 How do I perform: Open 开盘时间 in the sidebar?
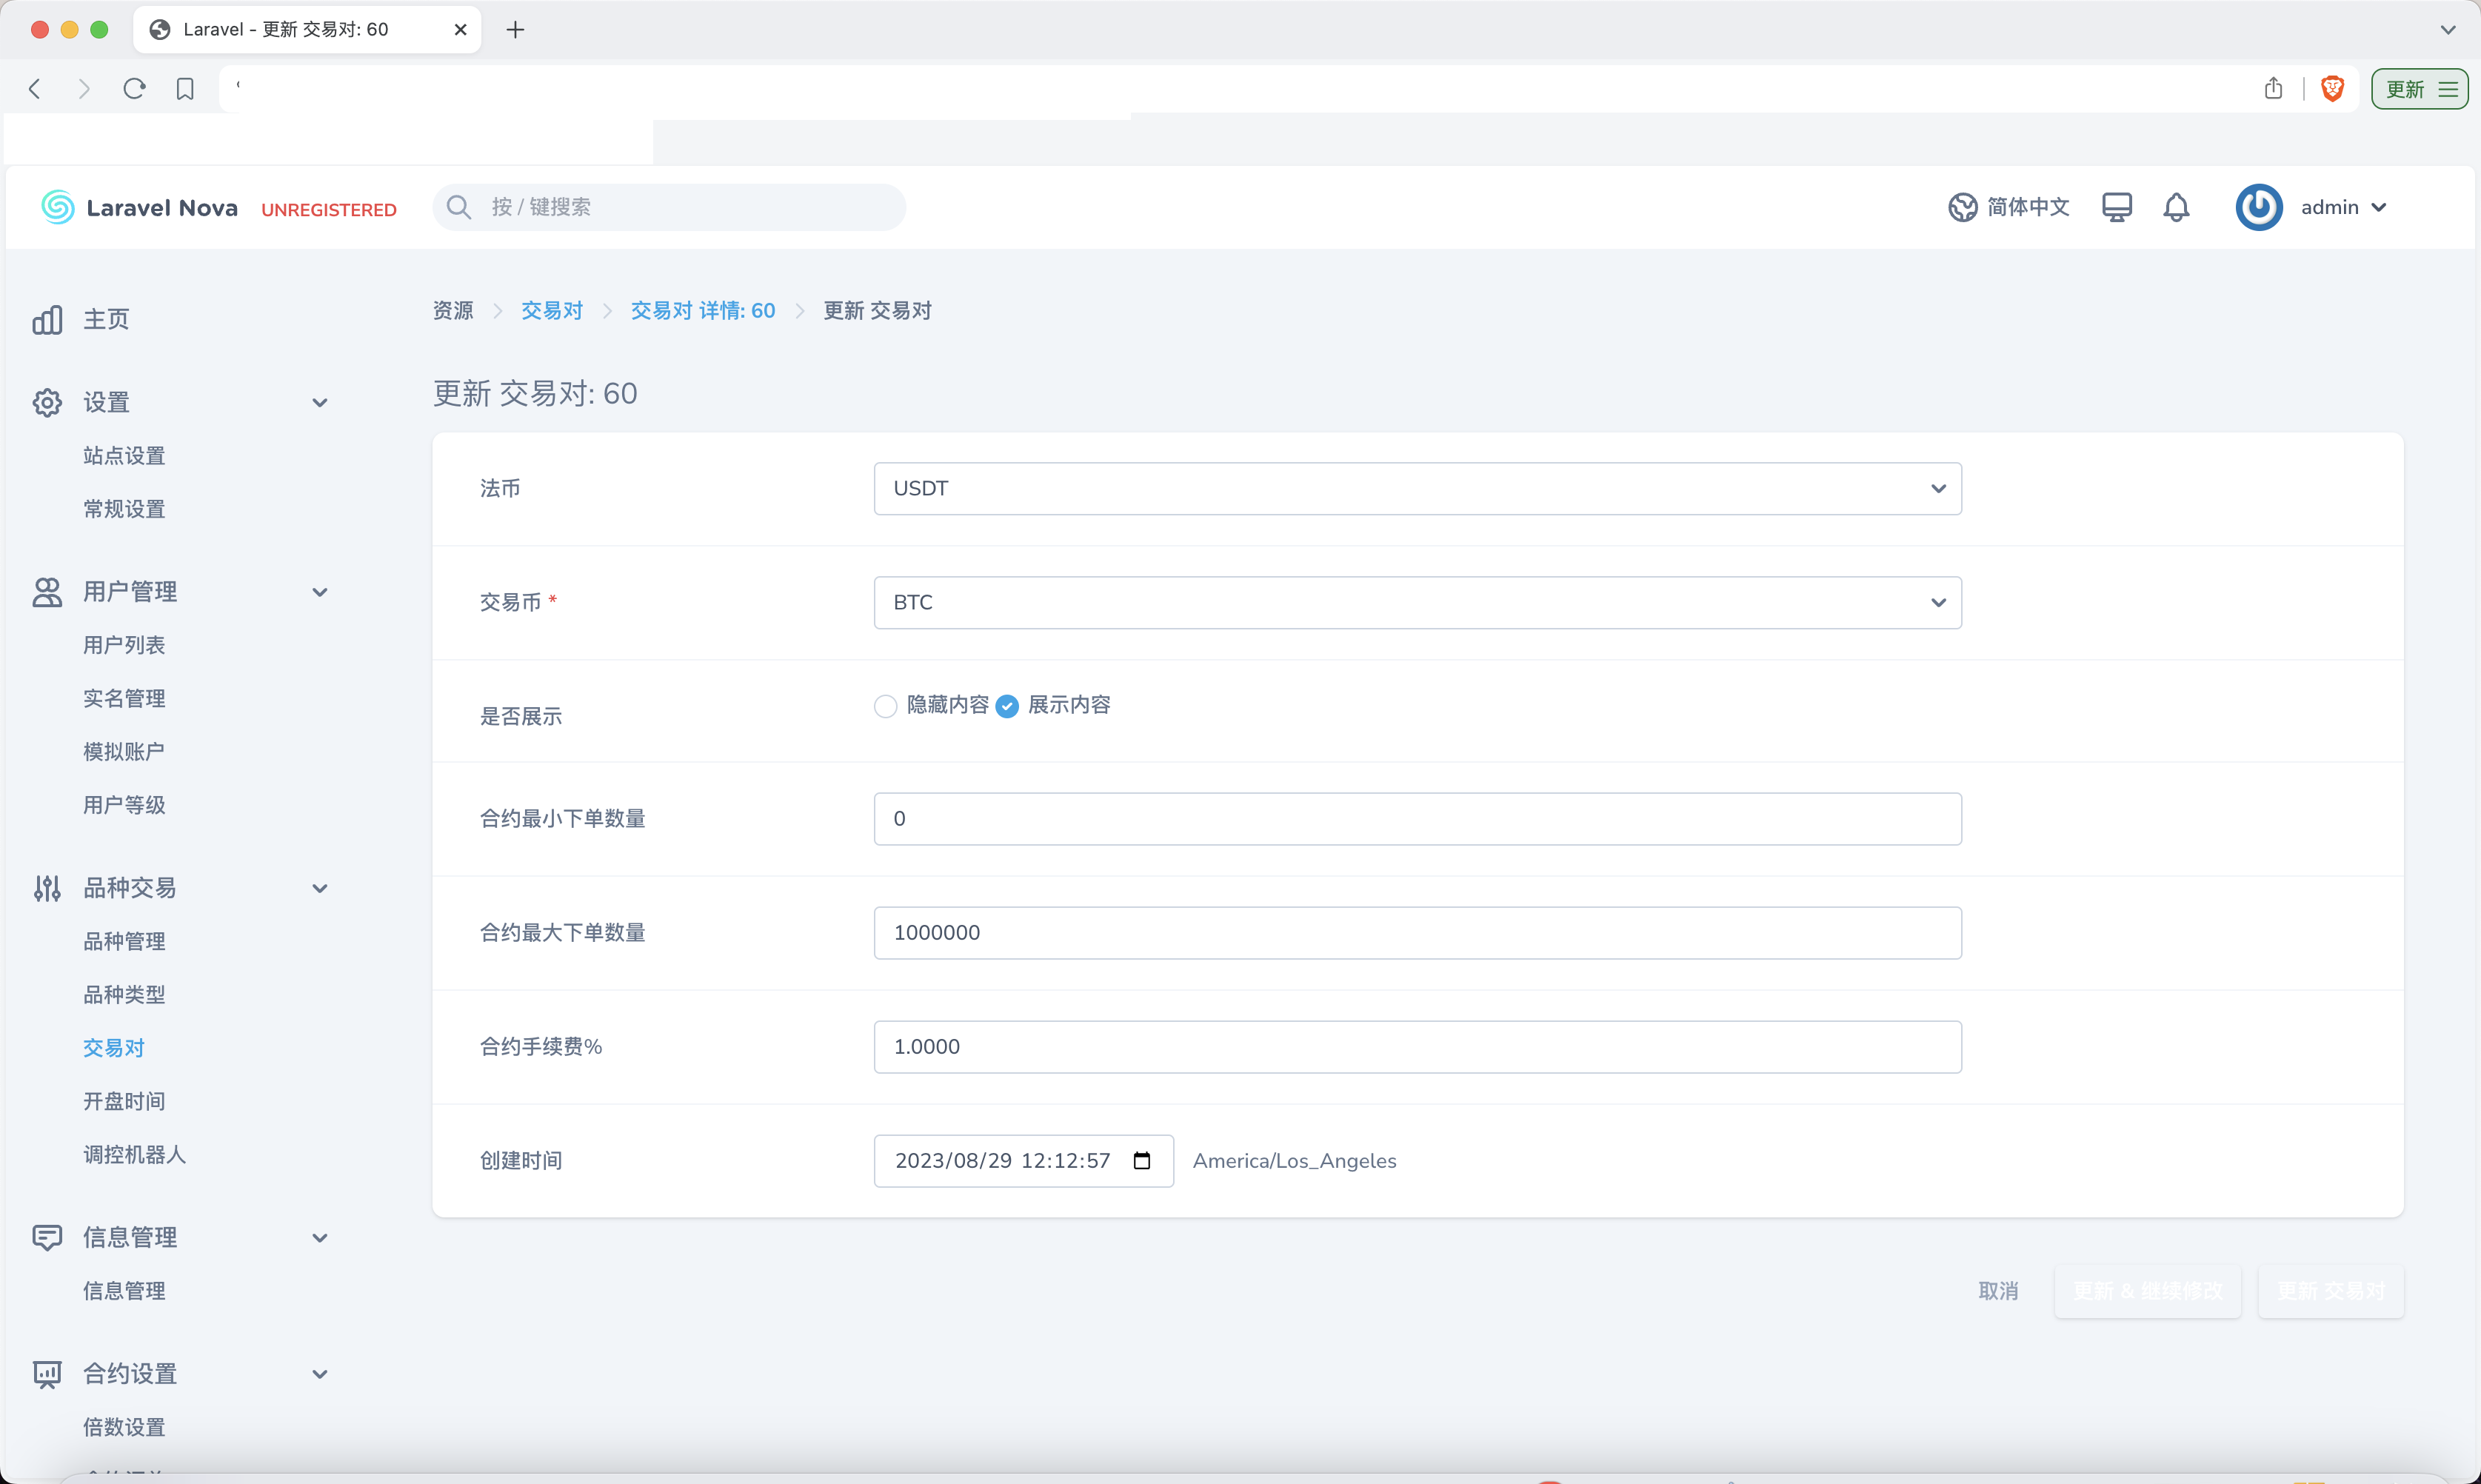tap(124, 1101)
